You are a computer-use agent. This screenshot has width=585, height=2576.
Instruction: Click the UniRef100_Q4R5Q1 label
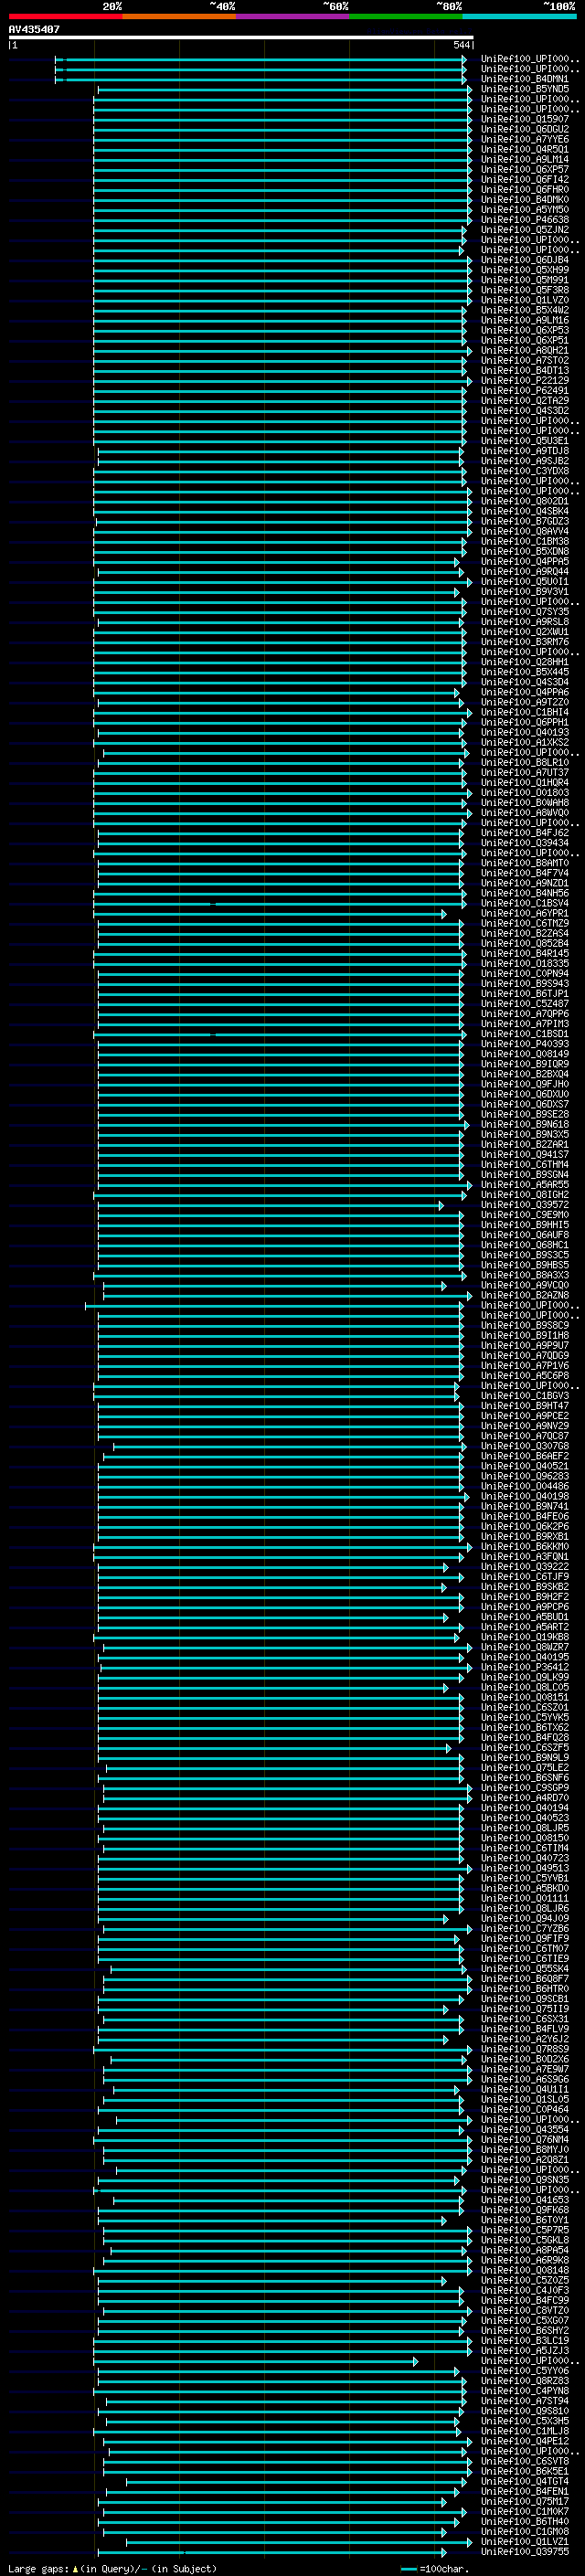tap(524, 149)
